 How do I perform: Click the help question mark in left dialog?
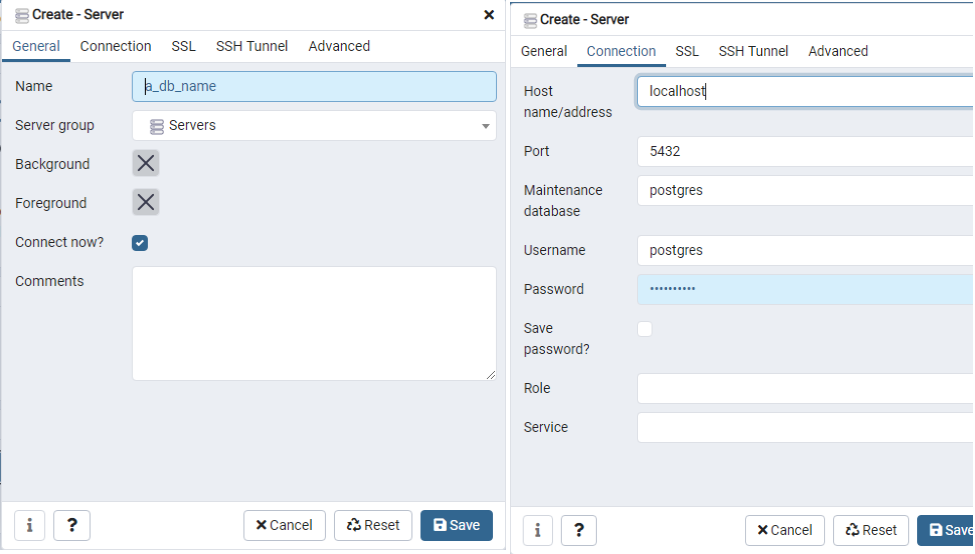click(72, 525)
